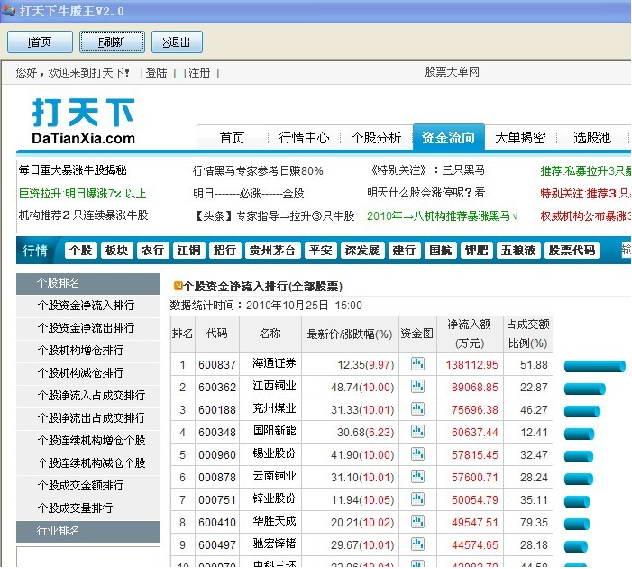Click the 钾肥 quote button
This screenshot has height=569, width=632.
pos(476,250)
